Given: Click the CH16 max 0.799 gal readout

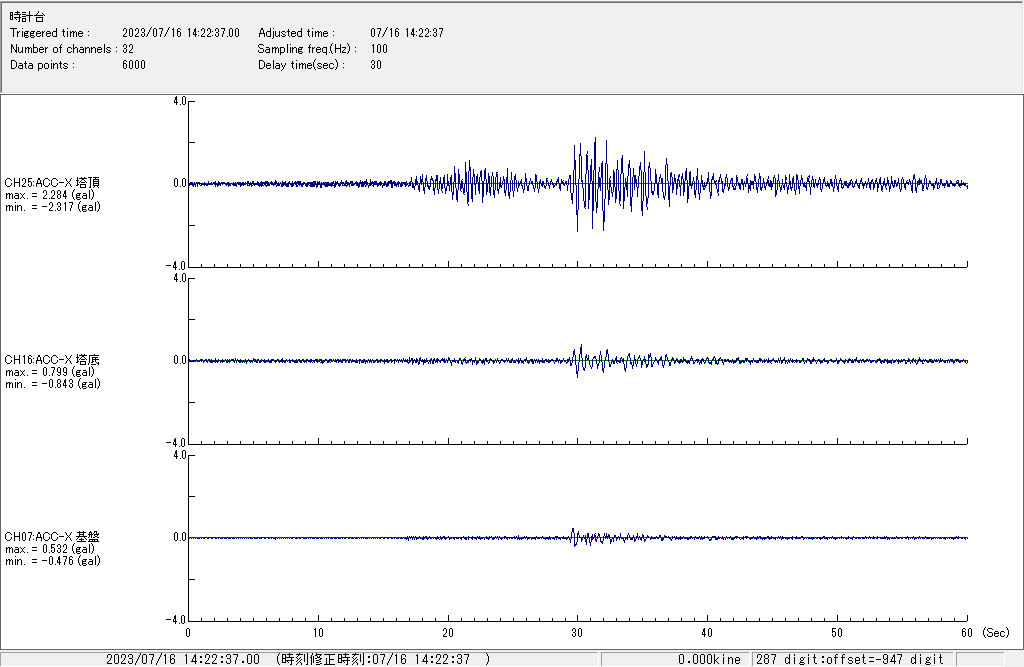Looking at the screenshot, I should tap(50, 372).
